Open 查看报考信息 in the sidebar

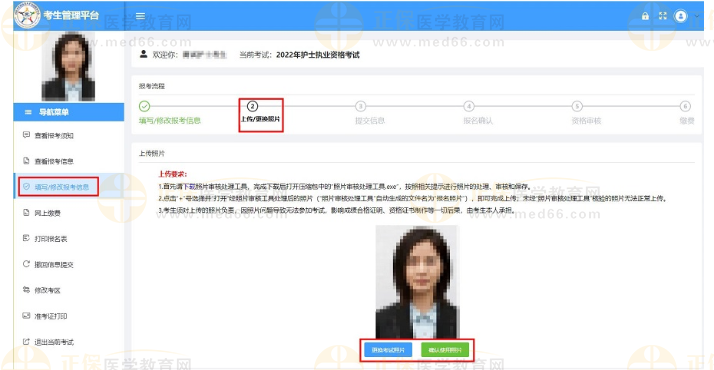(49, 161)
